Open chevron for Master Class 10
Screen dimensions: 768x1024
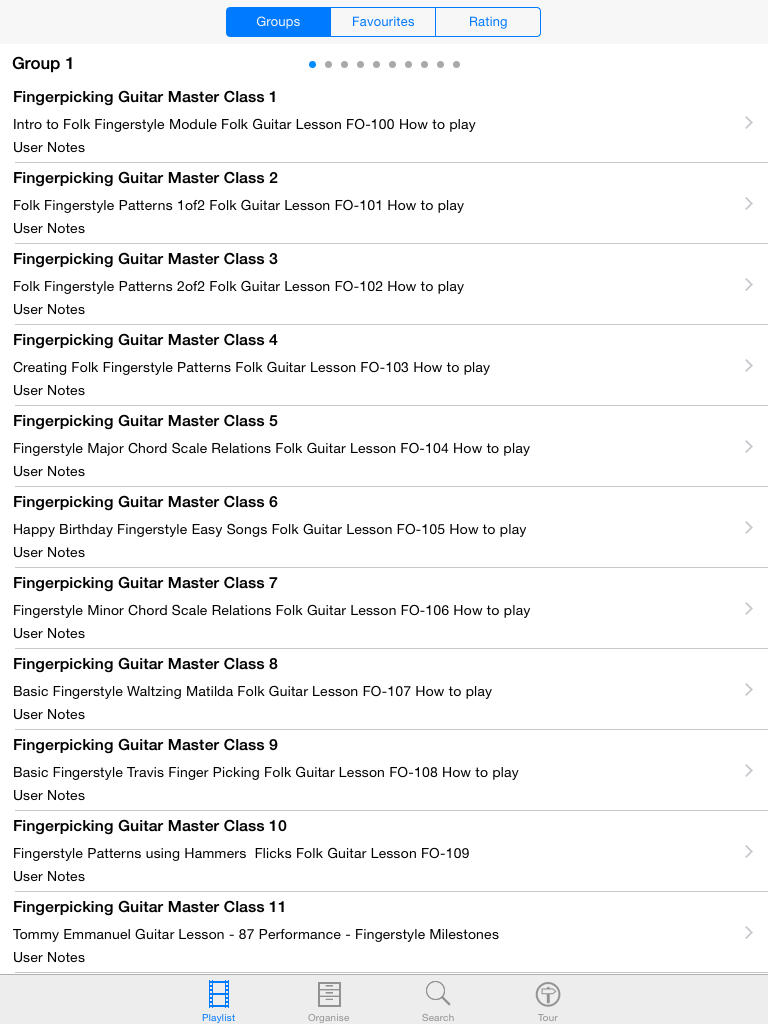pyautogui.click(x=749, y=851)
